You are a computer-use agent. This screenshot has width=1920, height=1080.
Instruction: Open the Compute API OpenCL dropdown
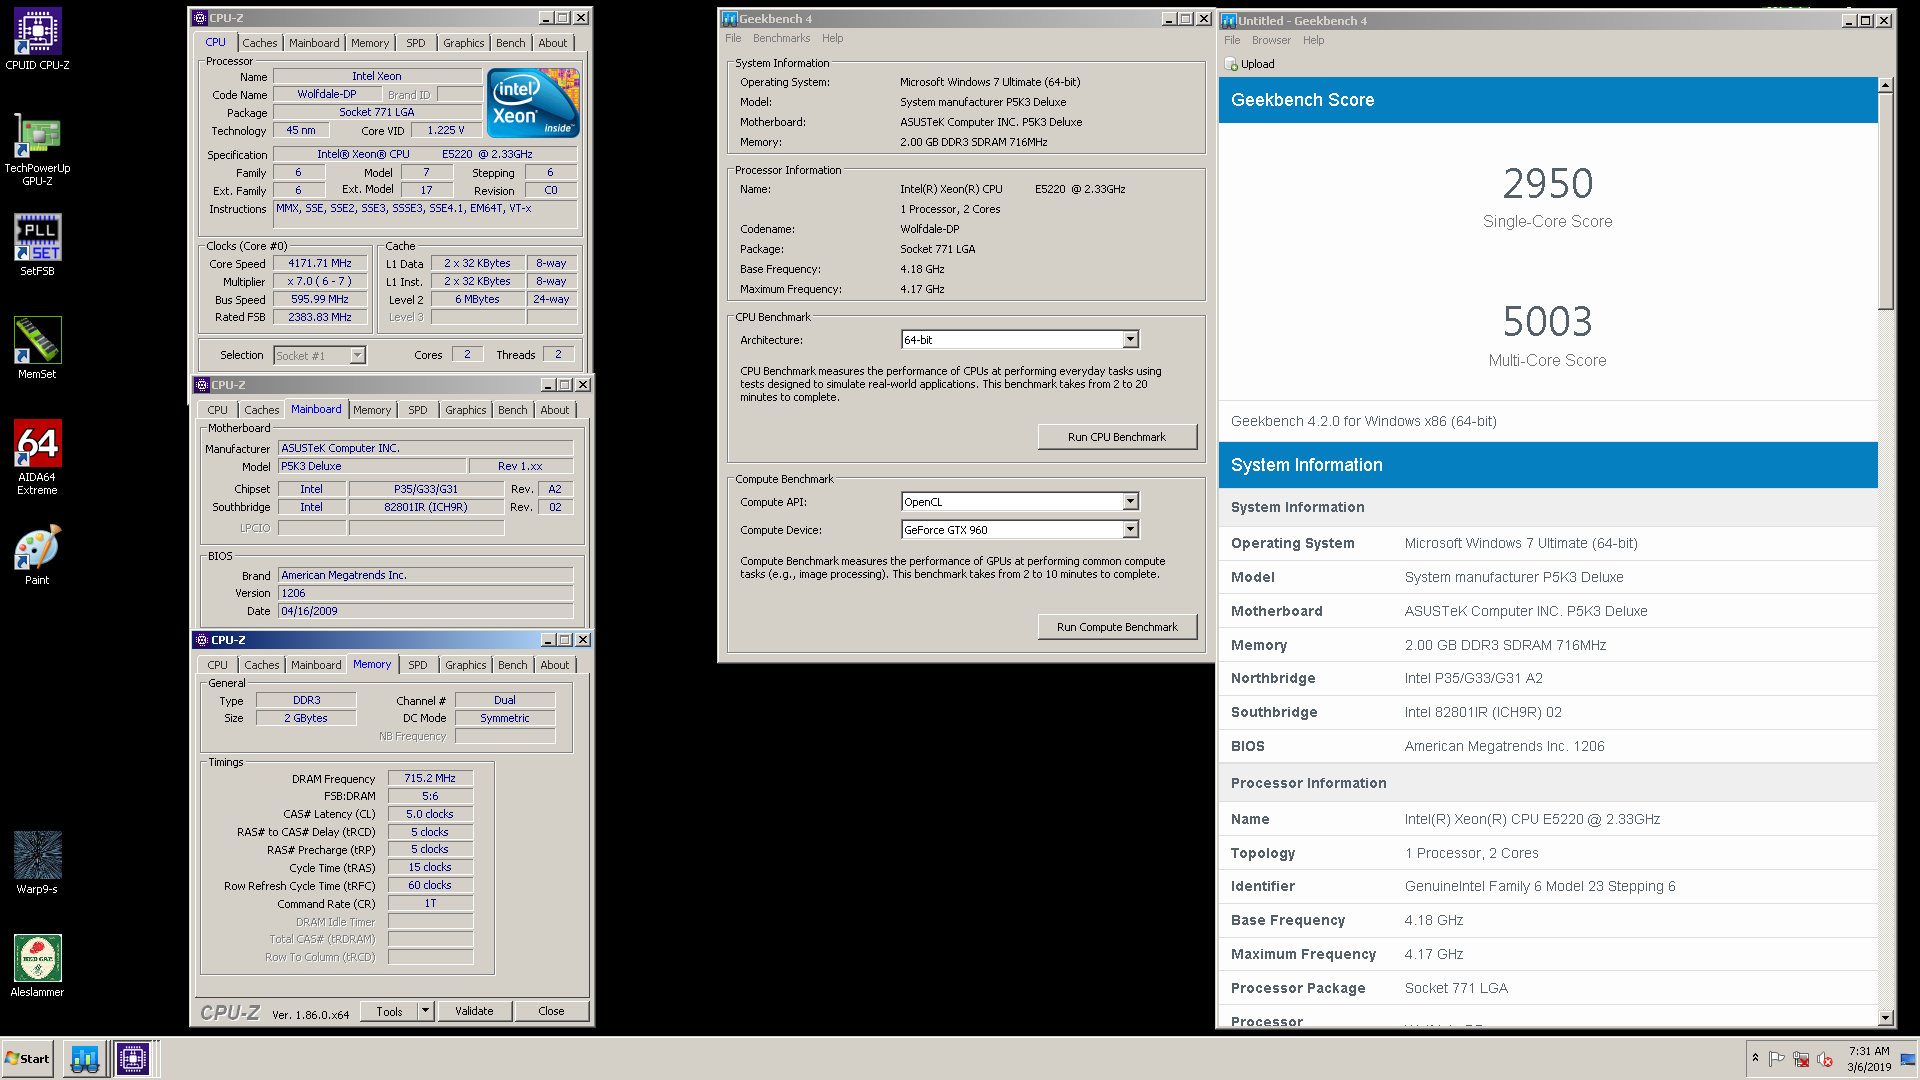click(x=1131, y=502)
